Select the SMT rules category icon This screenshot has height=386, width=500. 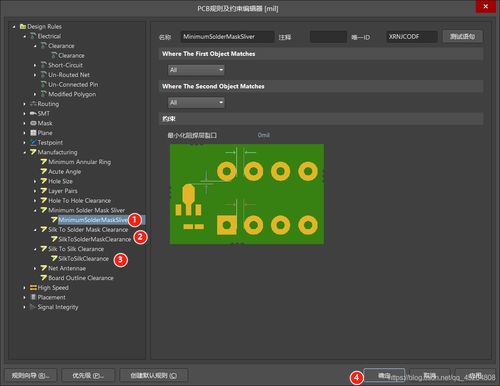(33, 113)
